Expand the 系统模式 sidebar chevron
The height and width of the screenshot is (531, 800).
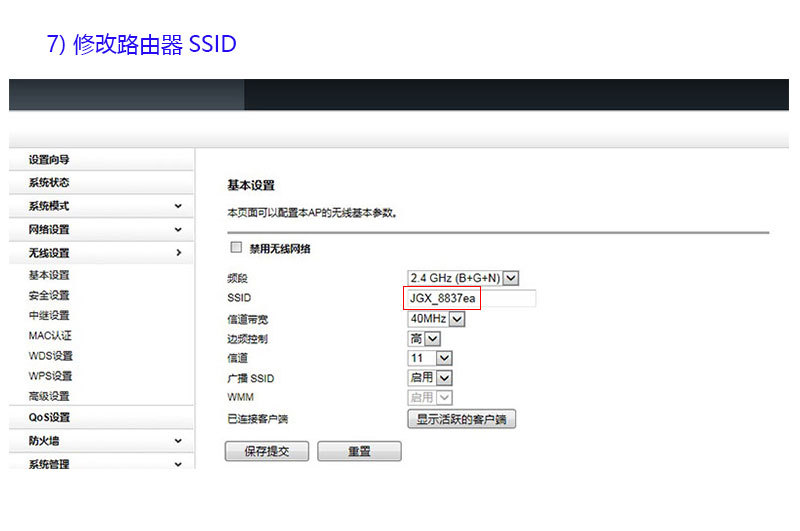[178, 206]
